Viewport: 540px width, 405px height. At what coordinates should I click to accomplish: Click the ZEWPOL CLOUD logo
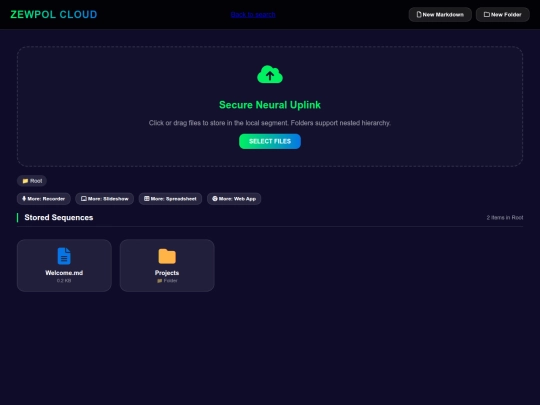54,14
